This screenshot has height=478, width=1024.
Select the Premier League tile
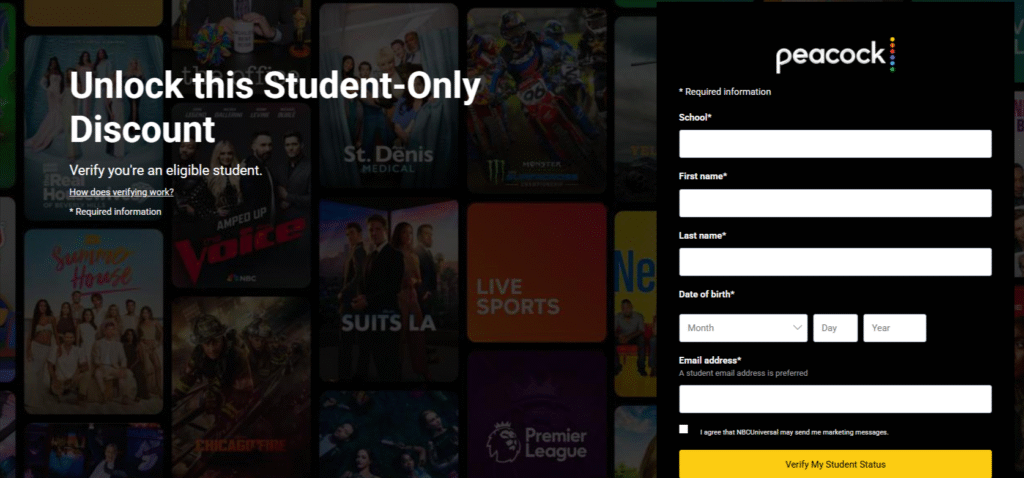(x=537, y=414)
